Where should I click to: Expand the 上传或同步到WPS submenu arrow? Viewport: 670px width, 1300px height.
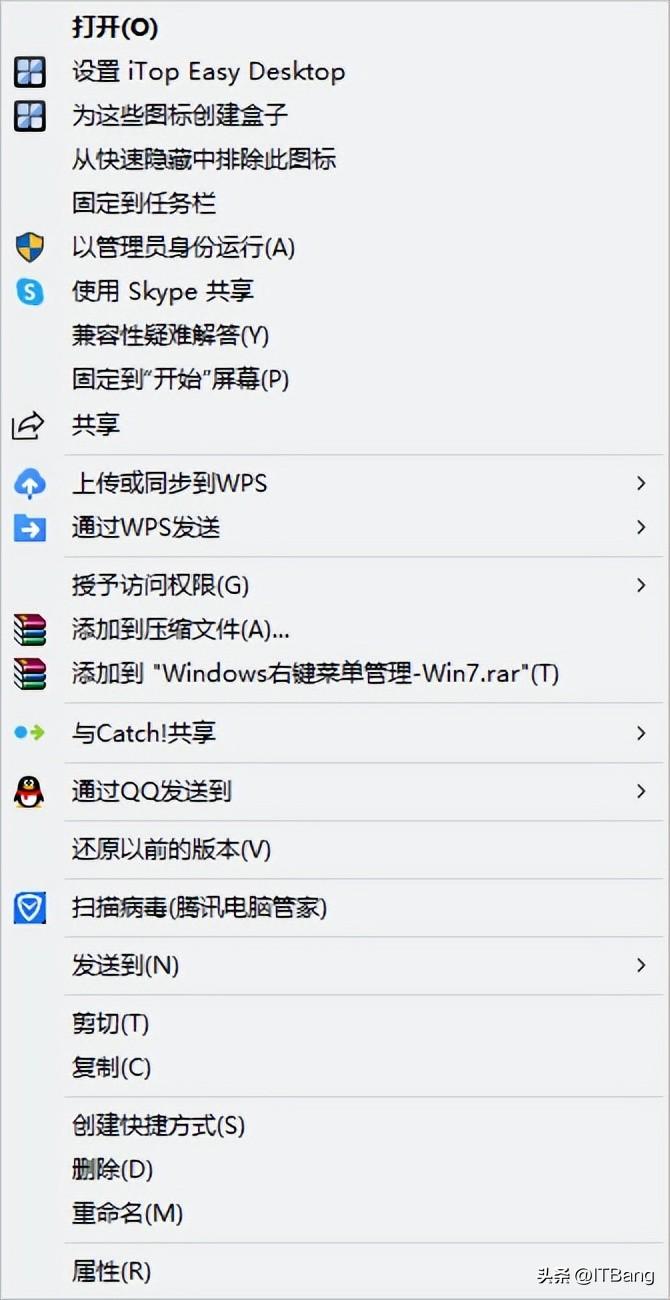click(641, 484)
